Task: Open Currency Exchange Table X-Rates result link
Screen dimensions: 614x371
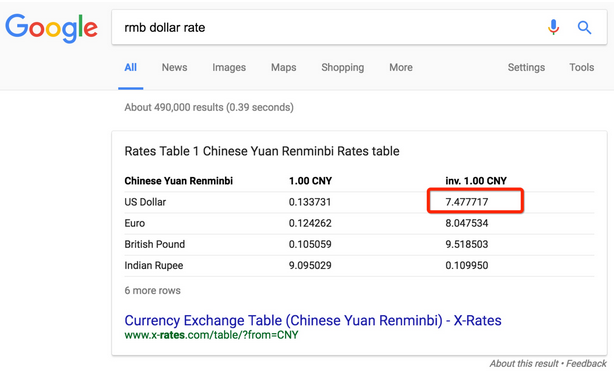Action: click(313, 320)
